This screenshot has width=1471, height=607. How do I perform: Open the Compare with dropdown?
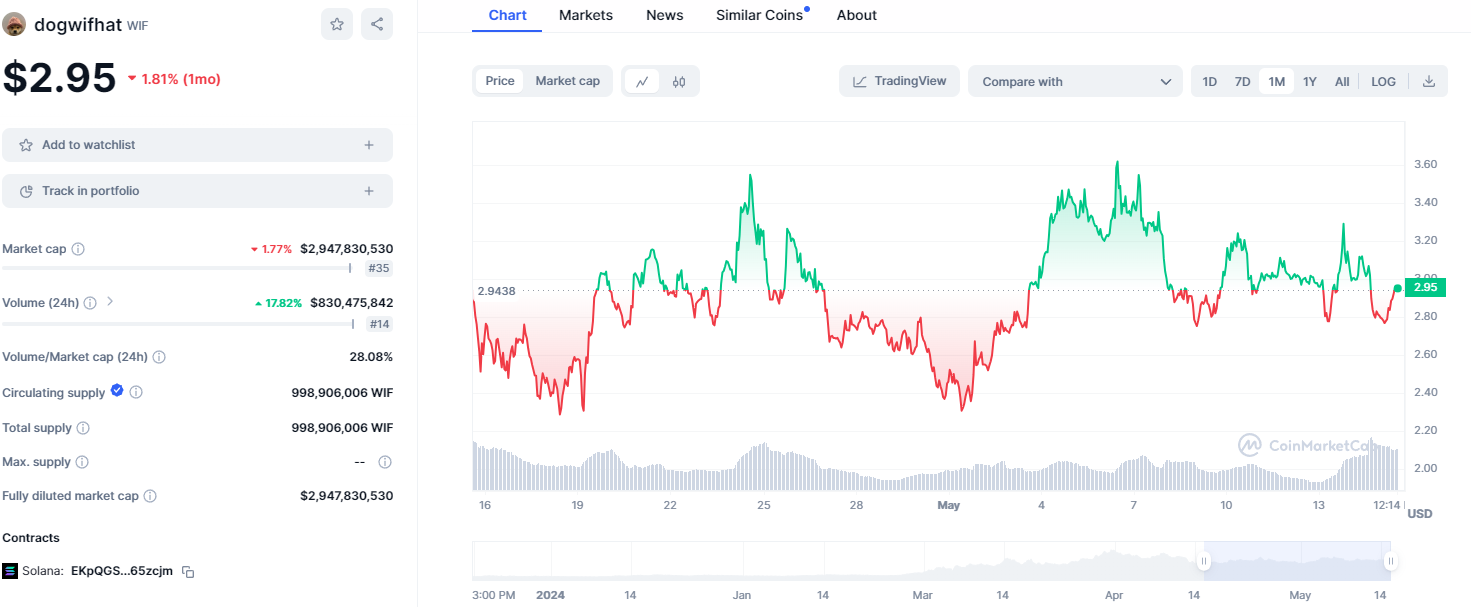click(1075, 82)
